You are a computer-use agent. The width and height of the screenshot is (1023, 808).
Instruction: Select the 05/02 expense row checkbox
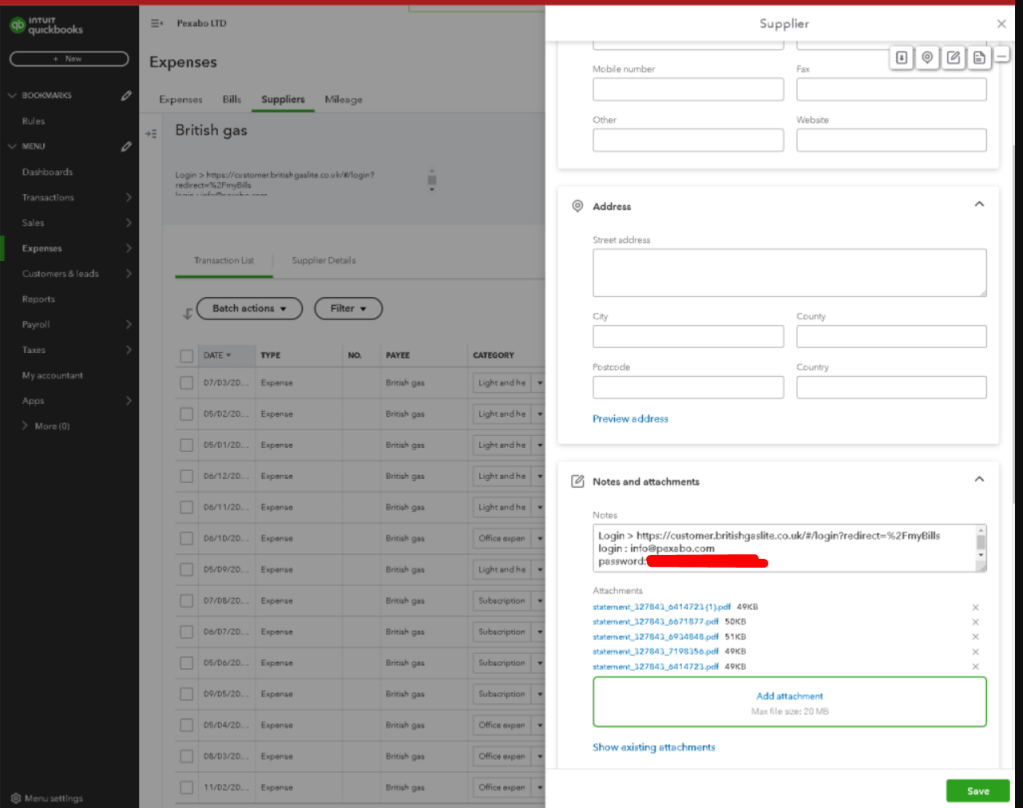click(x=187, y=414)
